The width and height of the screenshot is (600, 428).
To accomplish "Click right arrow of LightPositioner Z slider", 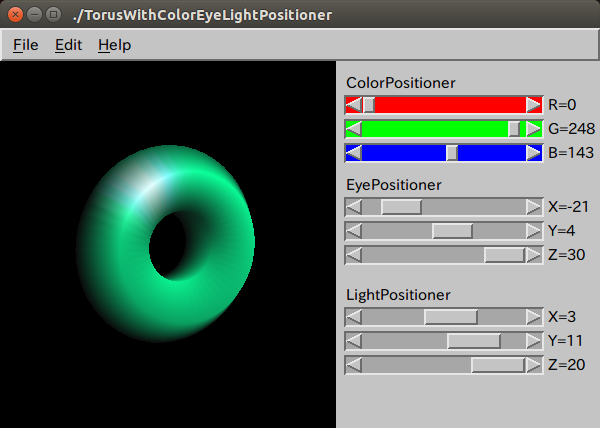I will (x=534, y=365).
